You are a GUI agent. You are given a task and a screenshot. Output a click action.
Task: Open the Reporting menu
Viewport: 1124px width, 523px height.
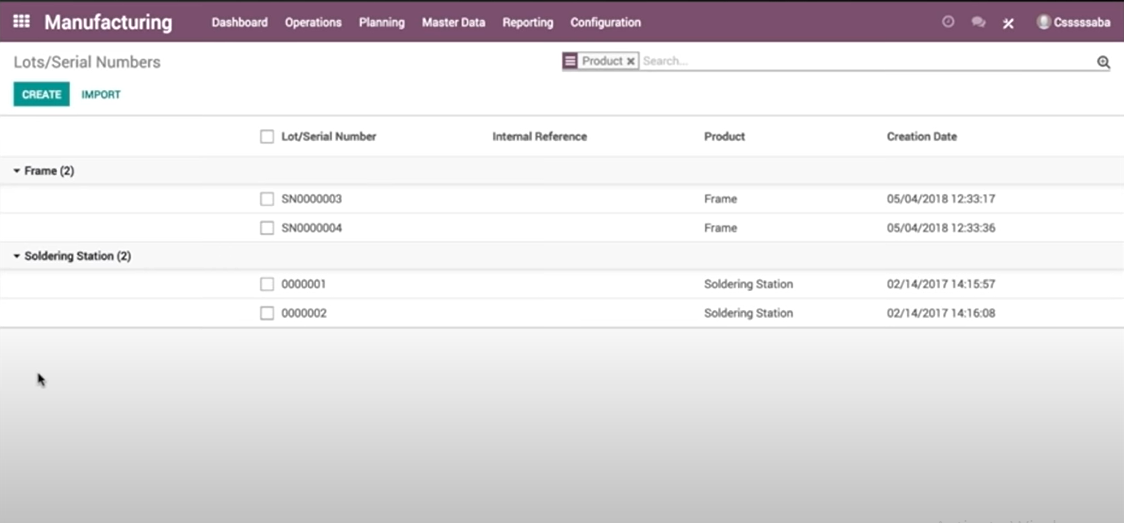(527, 22)
